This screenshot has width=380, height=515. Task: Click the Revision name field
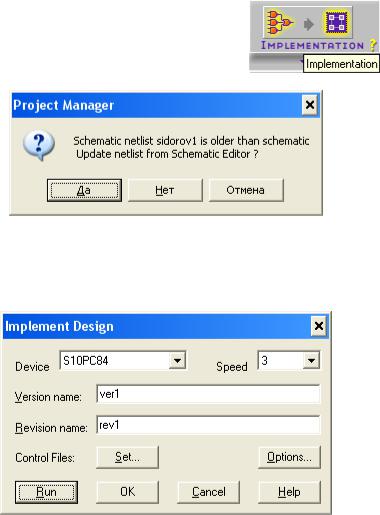coord(208,425)
